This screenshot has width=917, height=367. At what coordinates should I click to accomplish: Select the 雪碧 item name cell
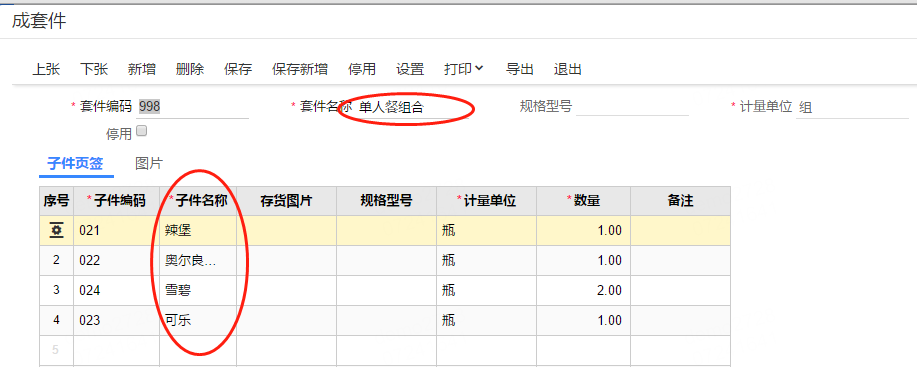(198, 290)
